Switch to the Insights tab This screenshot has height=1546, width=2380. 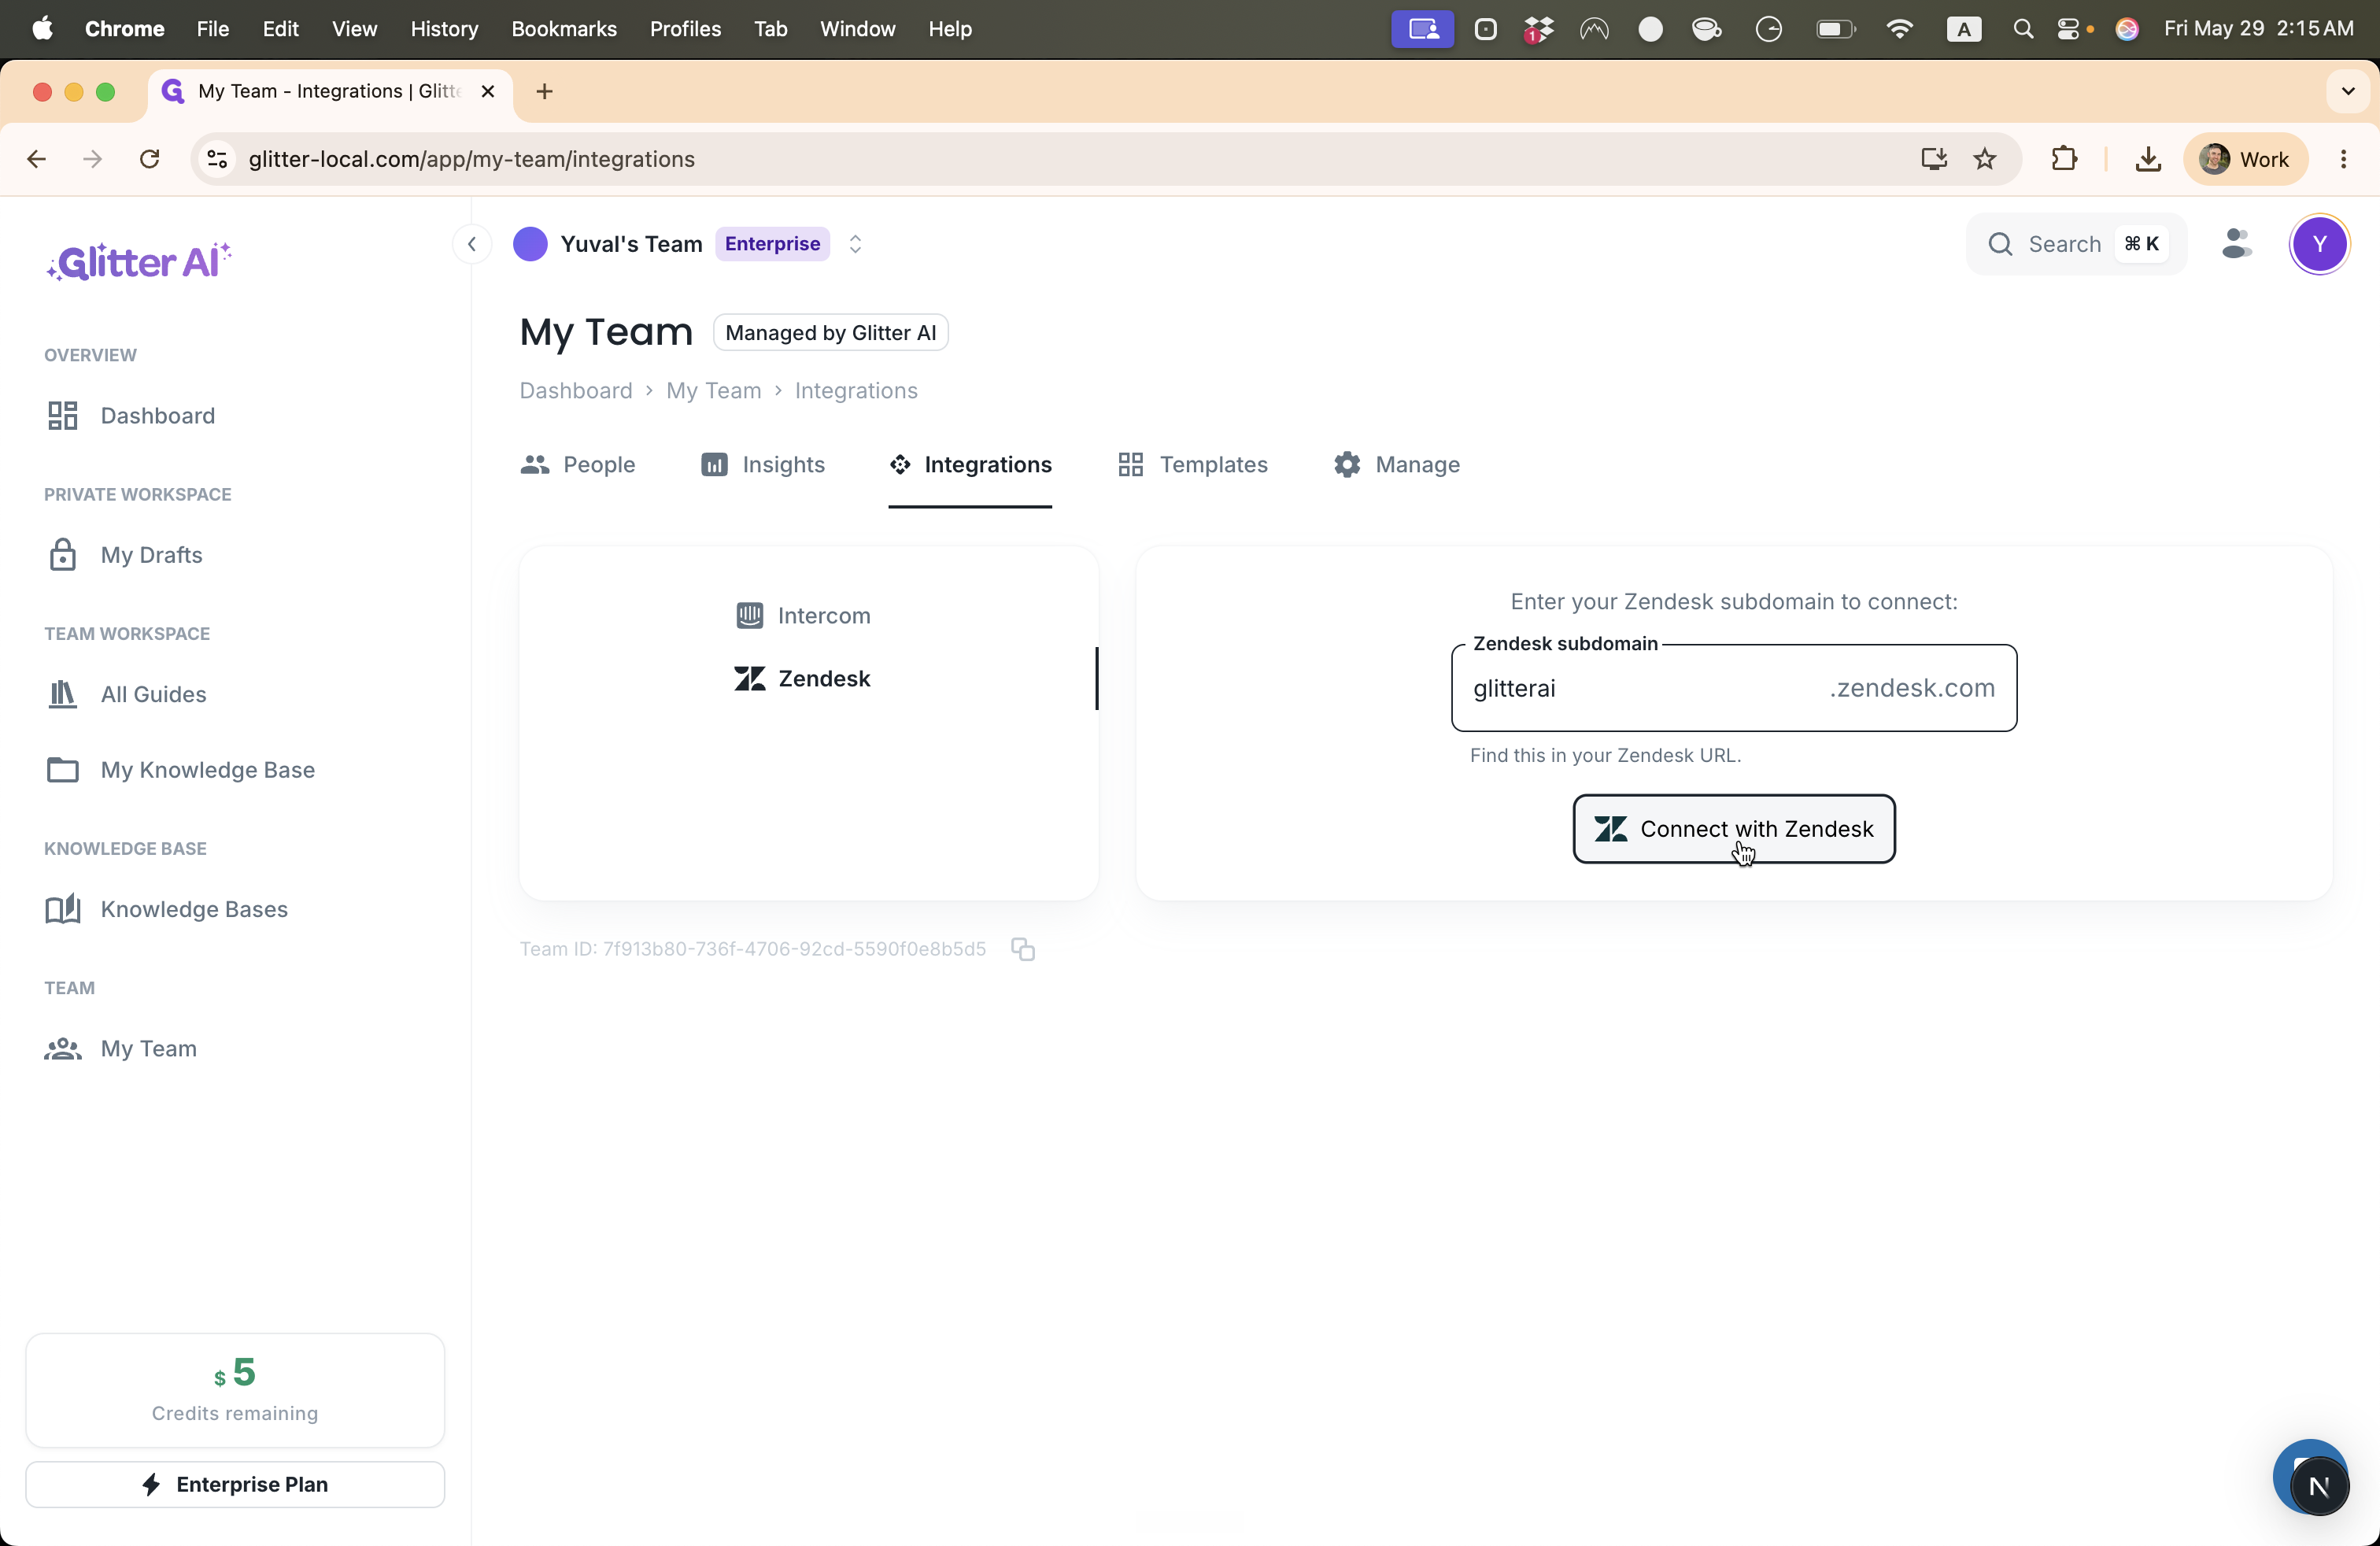click(x=763, y=465)
